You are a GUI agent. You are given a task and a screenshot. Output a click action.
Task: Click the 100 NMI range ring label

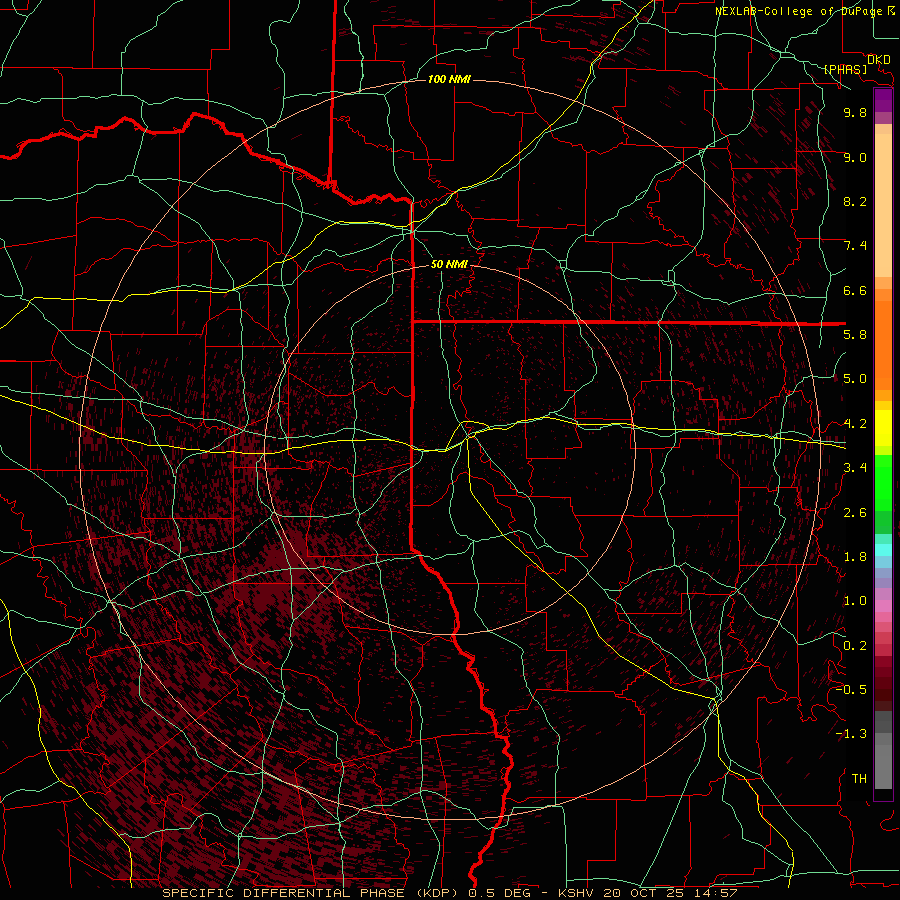(x=449, y=79)
